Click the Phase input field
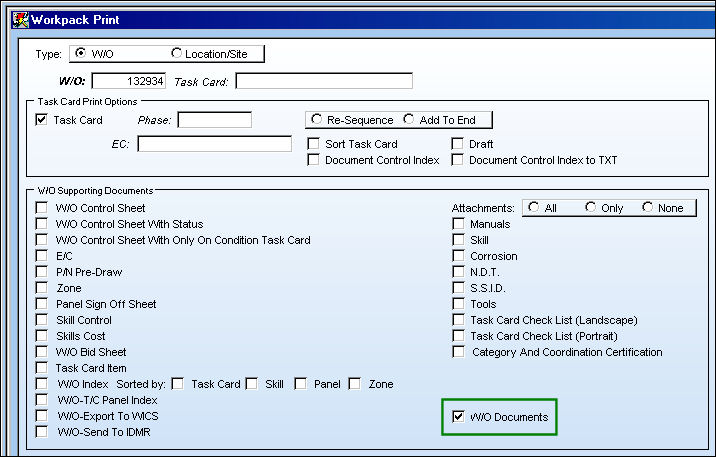Screen dimensions: 716x457 click(x=215, y=120)
